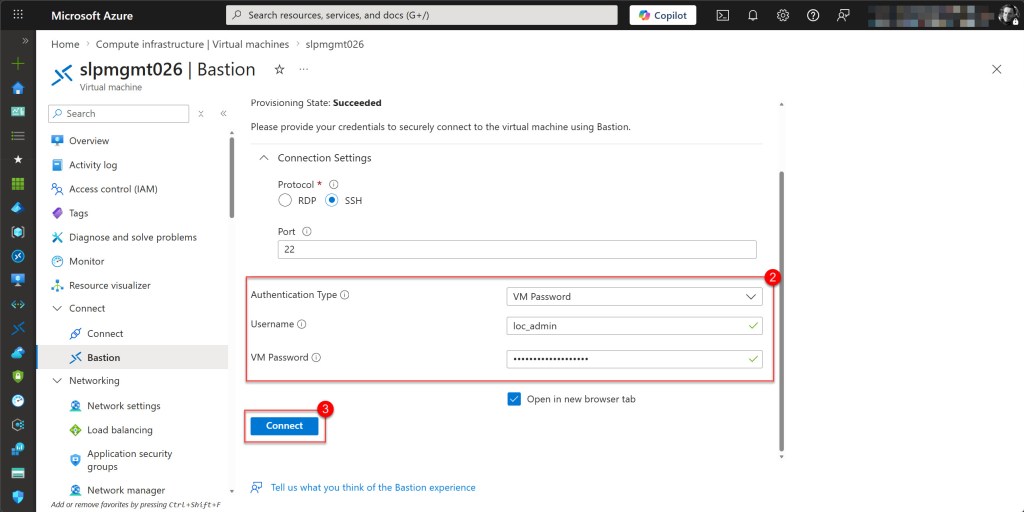Open the Help question mark icon
Image resolution: width=1024 pixels, height=512 pixels.
pyautogui.click(x=813, y=15)
